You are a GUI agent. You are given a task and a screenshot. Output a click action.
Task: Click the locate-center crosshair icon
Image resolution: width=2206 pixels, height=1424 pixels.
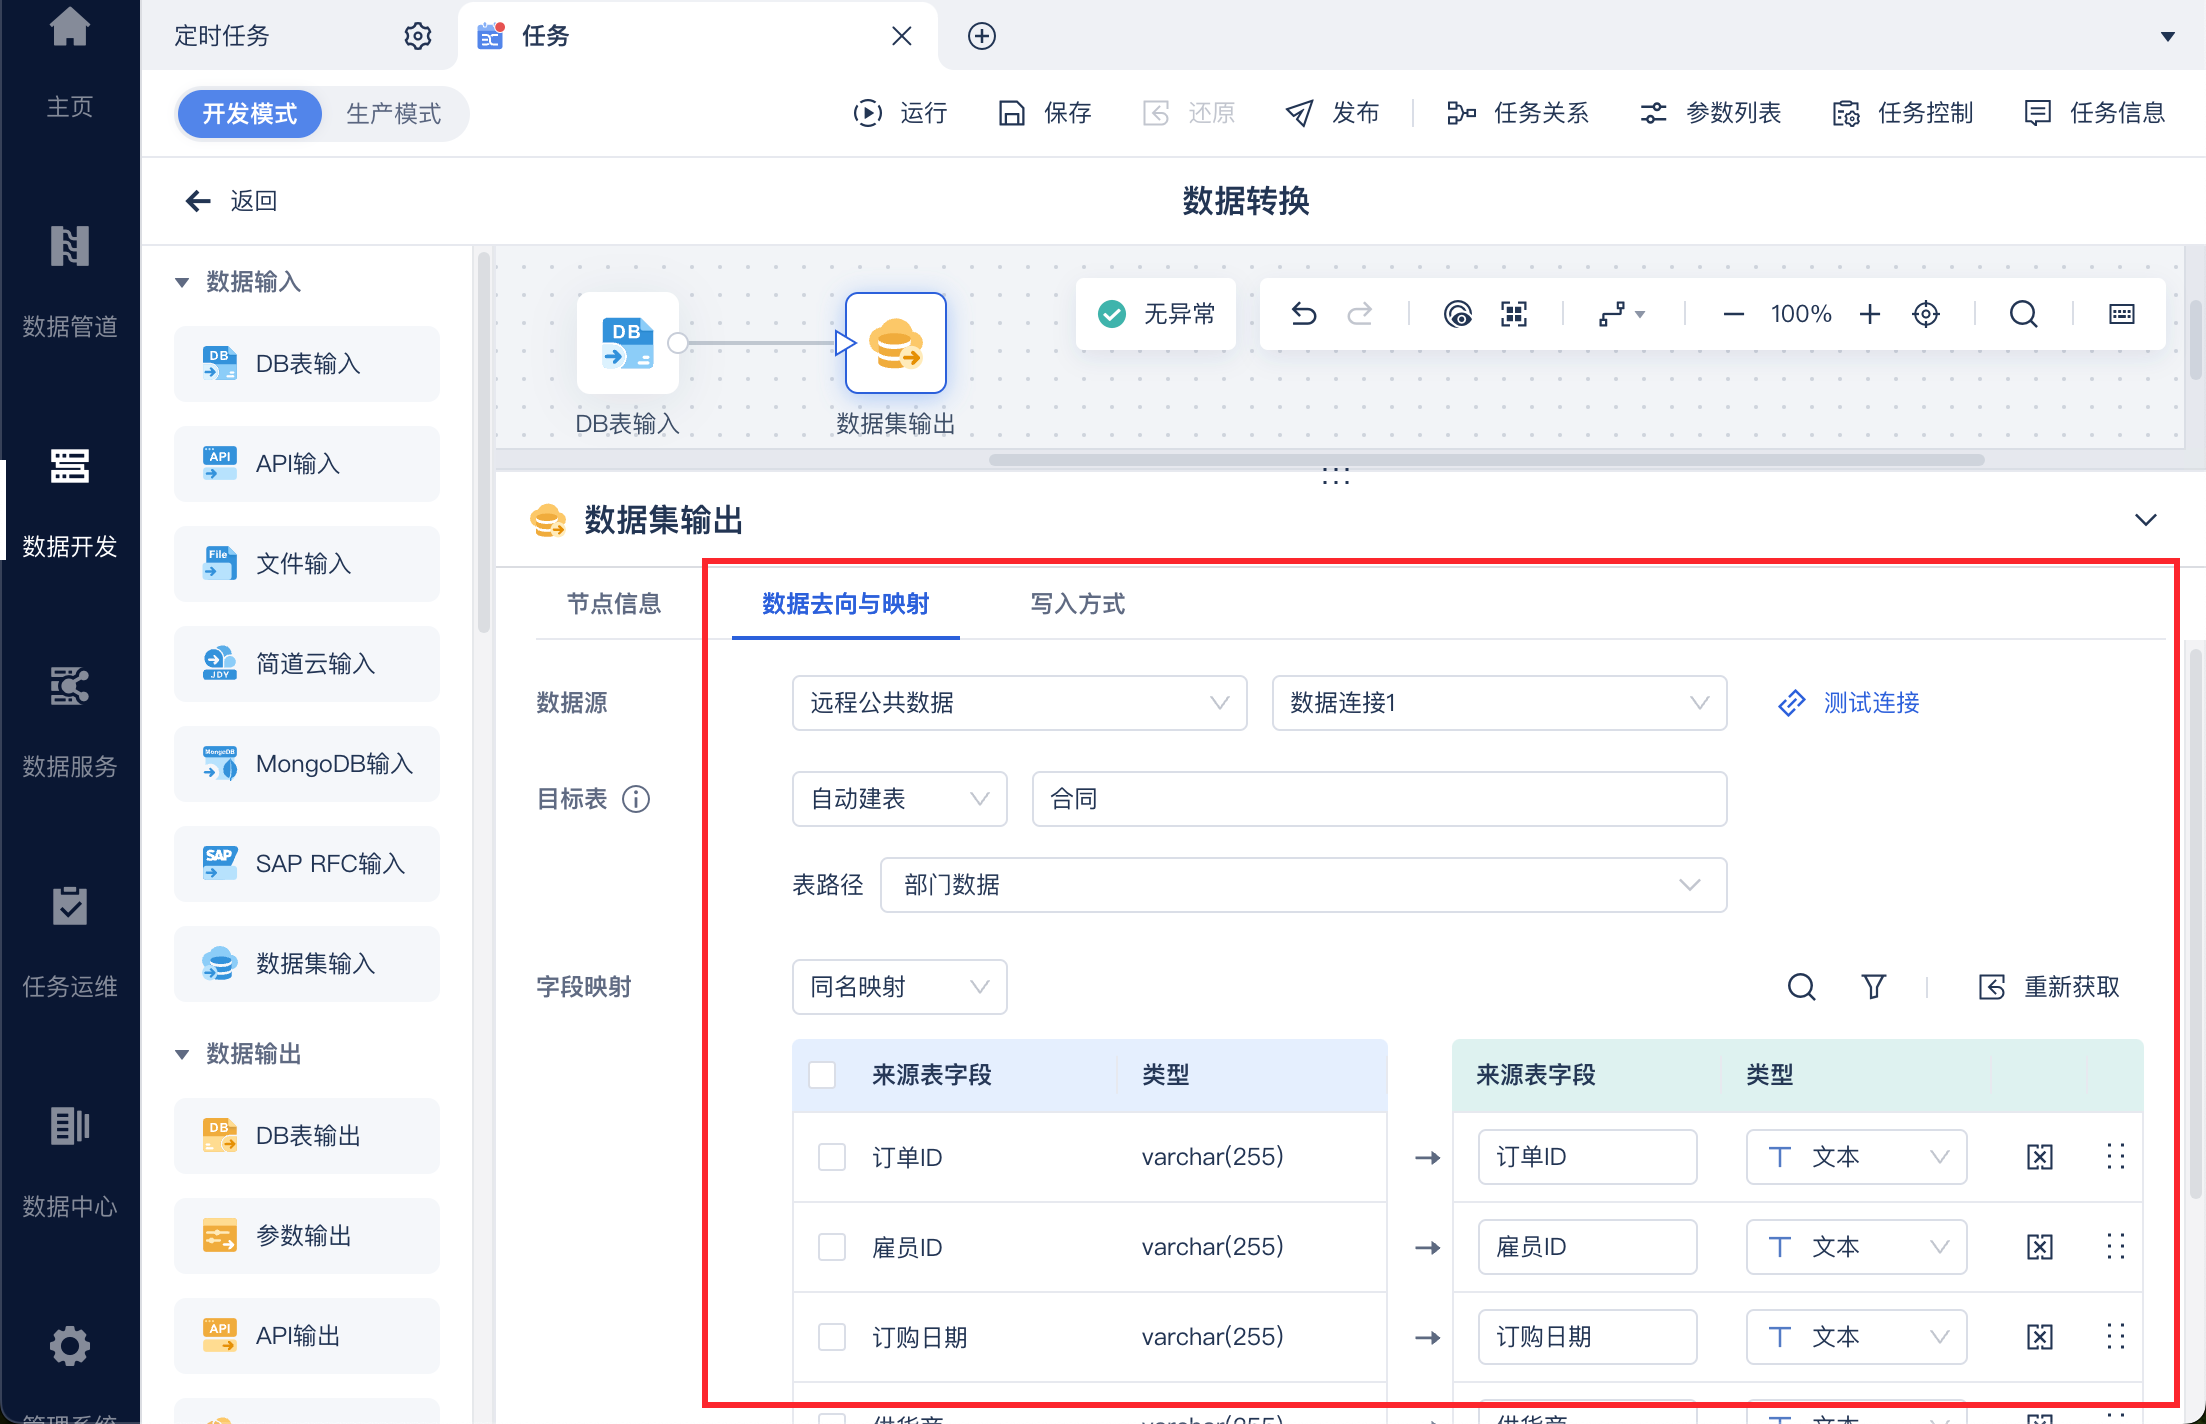tap(1925, 314)
